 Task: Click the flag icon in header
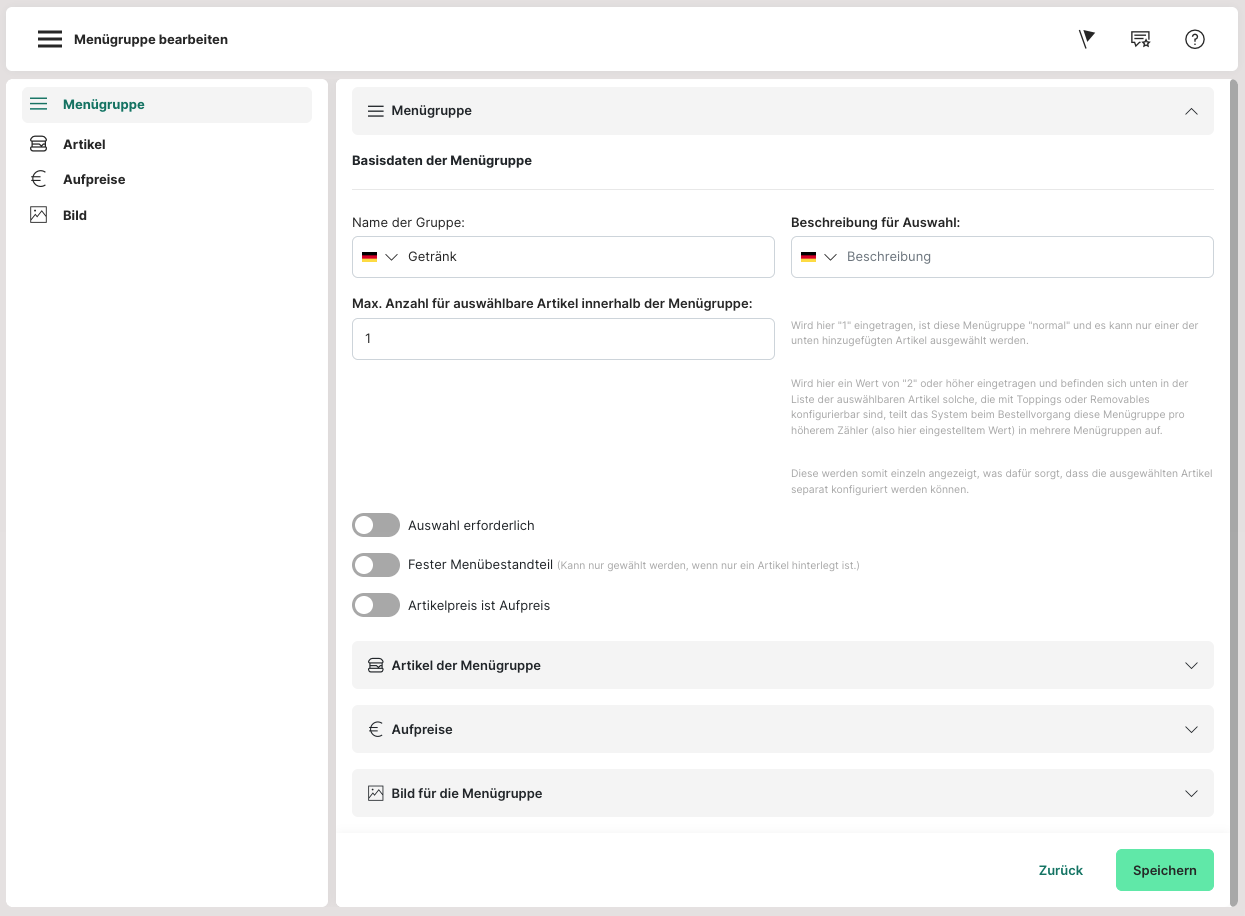tap(1087, 39)
